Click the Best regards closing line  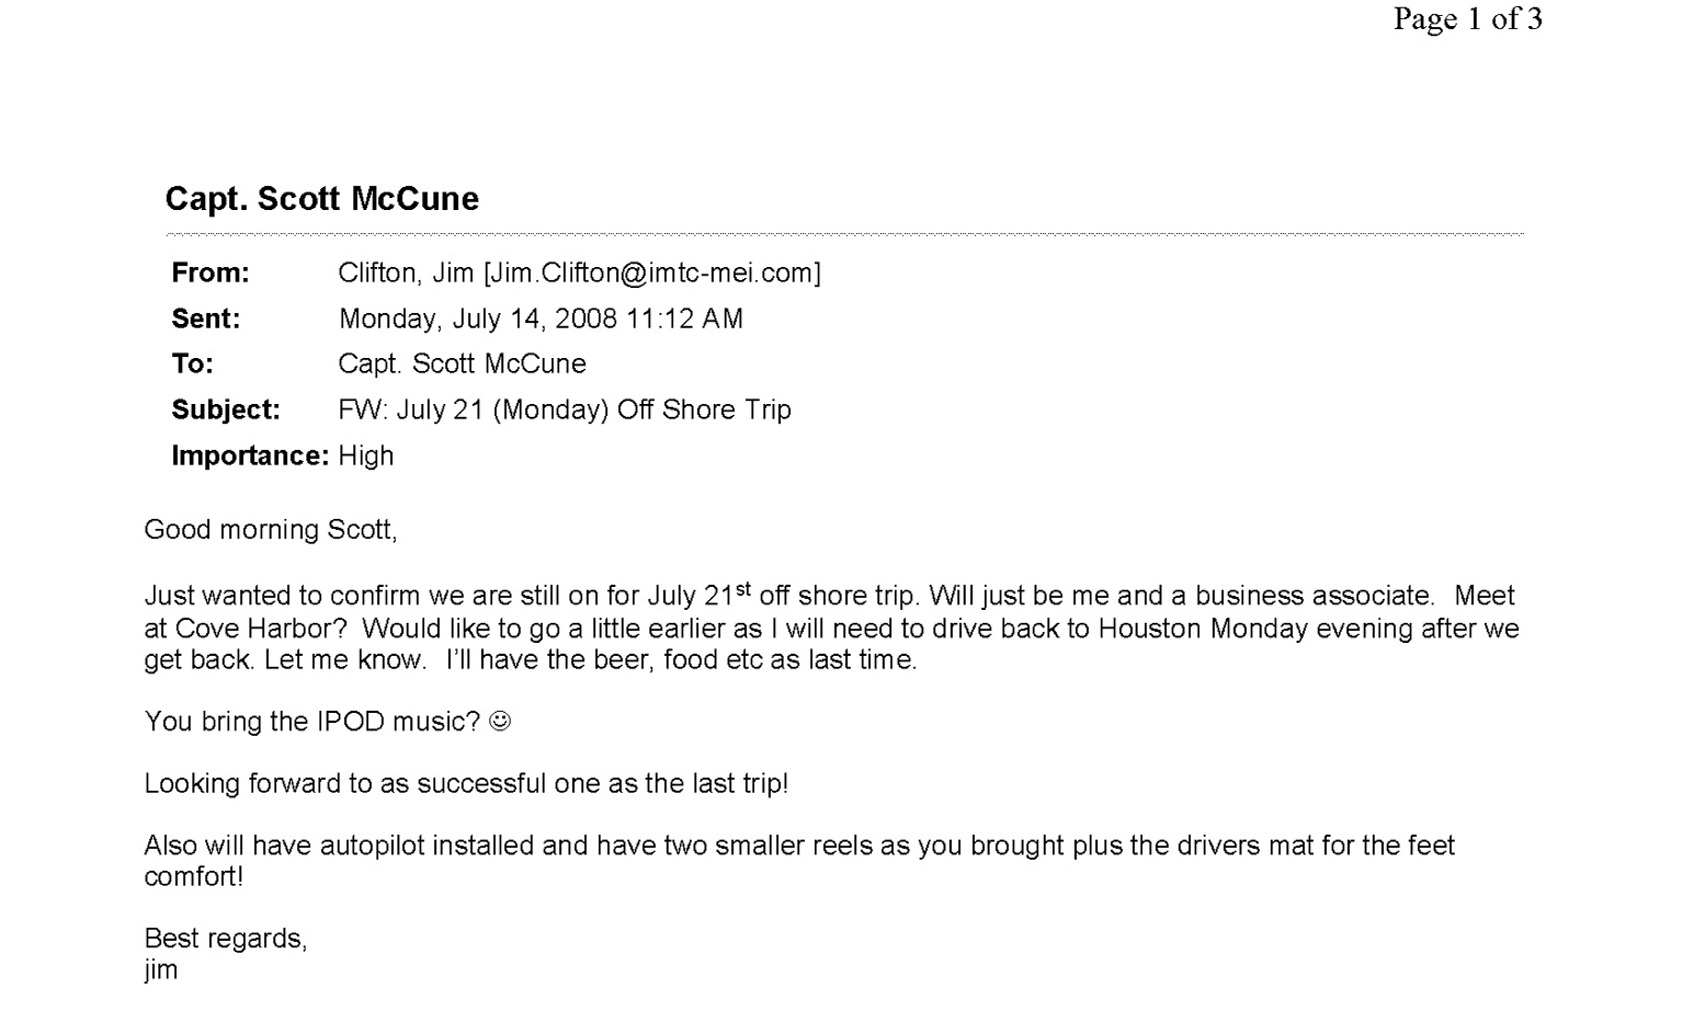coord(226,938)
